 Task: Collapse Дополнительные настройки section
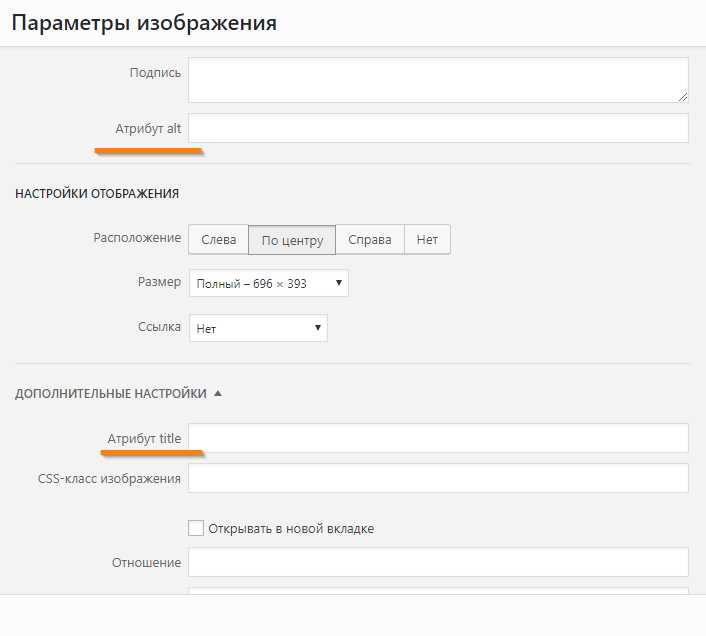(118, 393)
